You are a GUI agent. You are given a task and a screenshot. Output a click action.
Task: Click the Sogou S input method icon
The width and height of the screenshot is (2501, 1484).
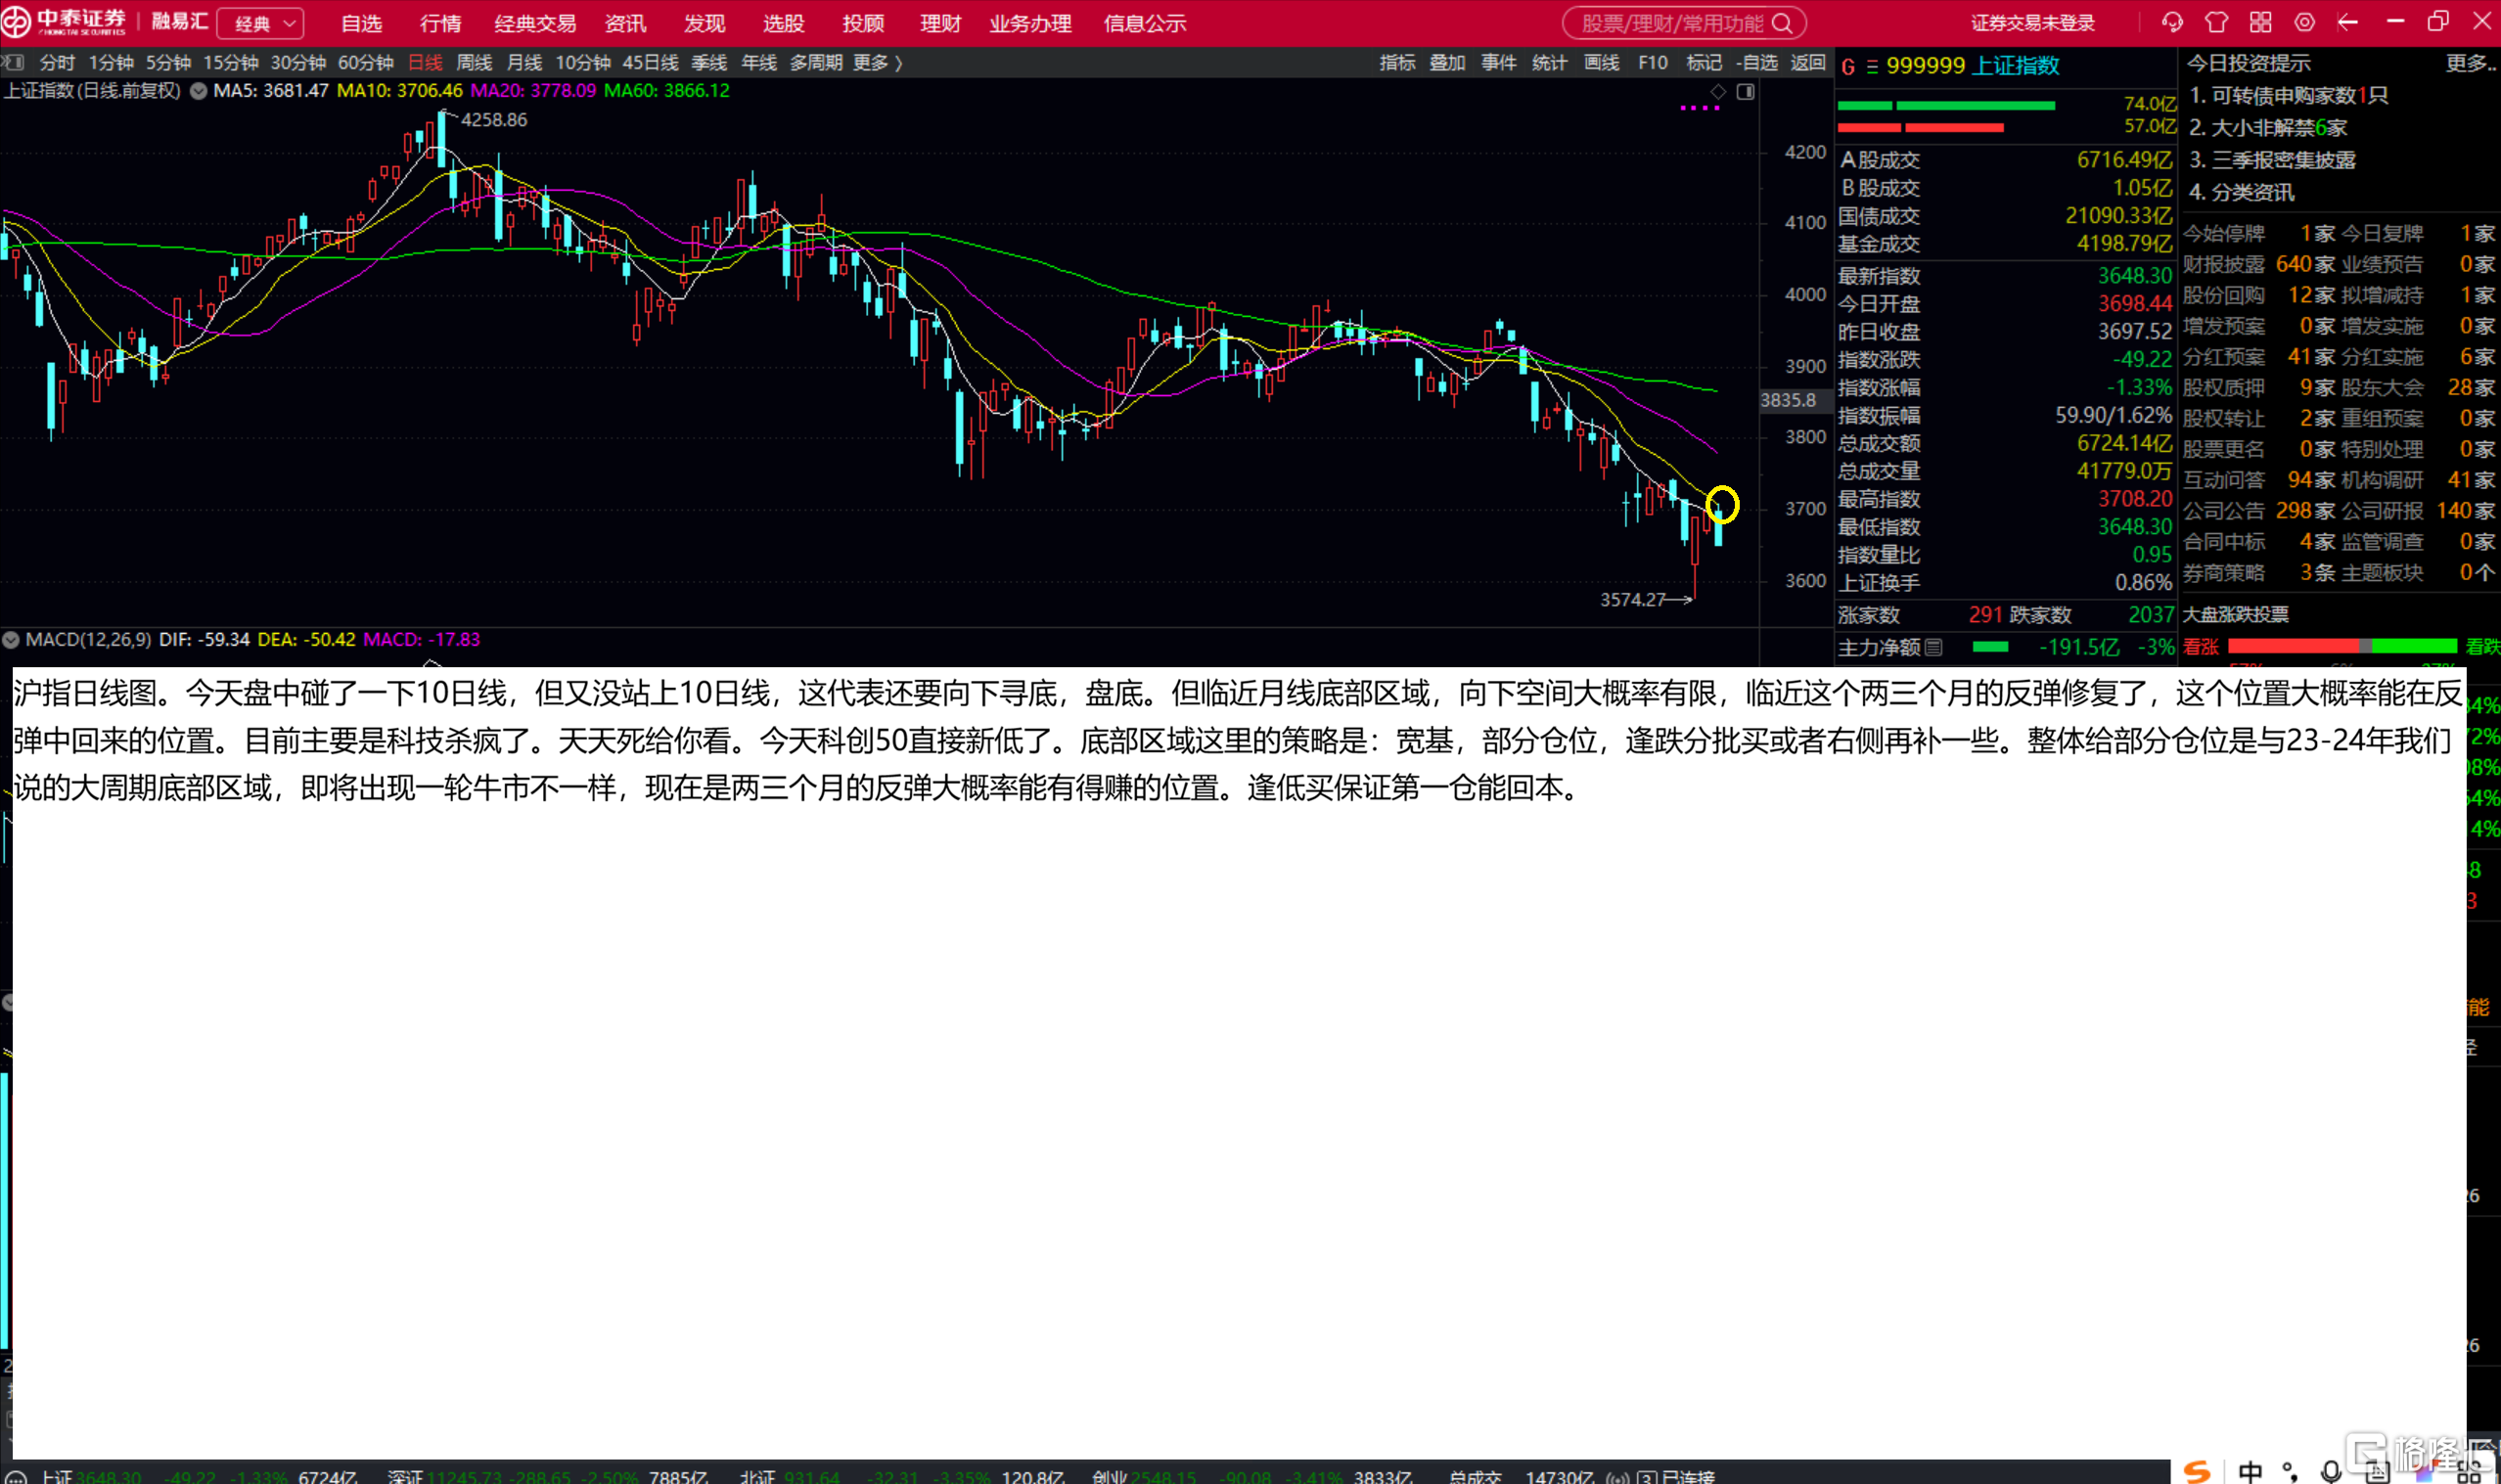point(2197,1471)
